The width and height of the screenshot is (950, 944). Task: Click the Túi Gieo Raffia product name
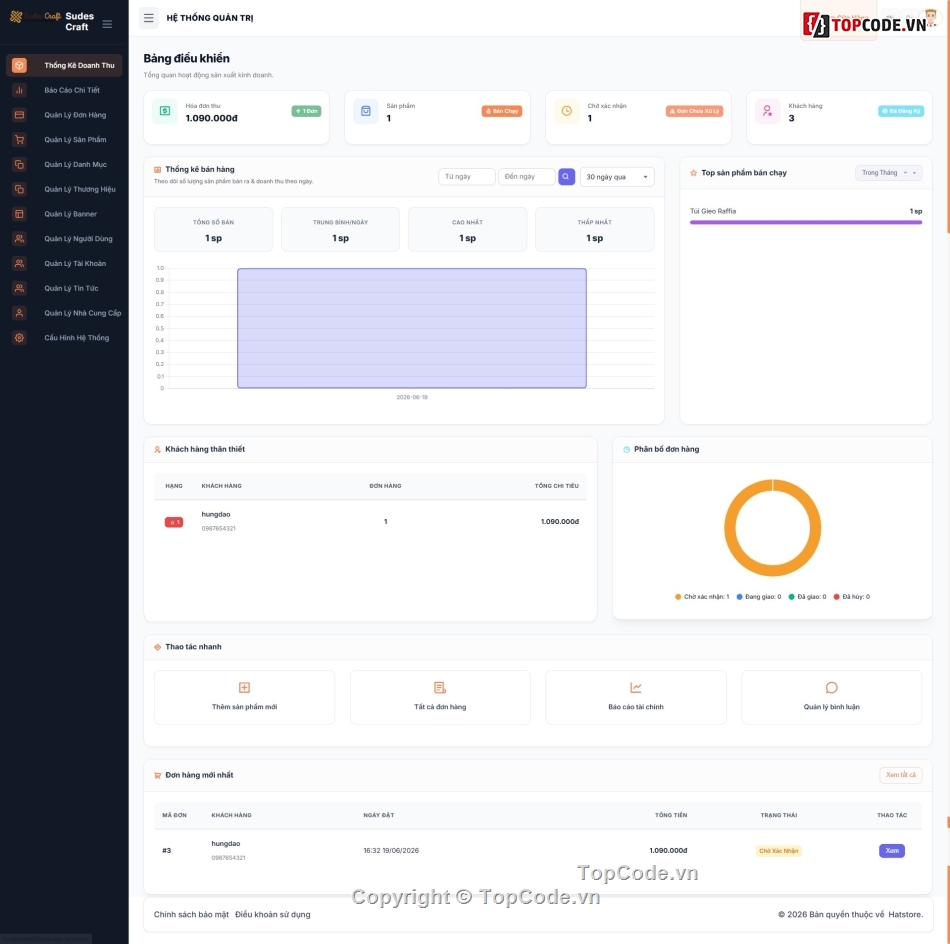point(713,211)
